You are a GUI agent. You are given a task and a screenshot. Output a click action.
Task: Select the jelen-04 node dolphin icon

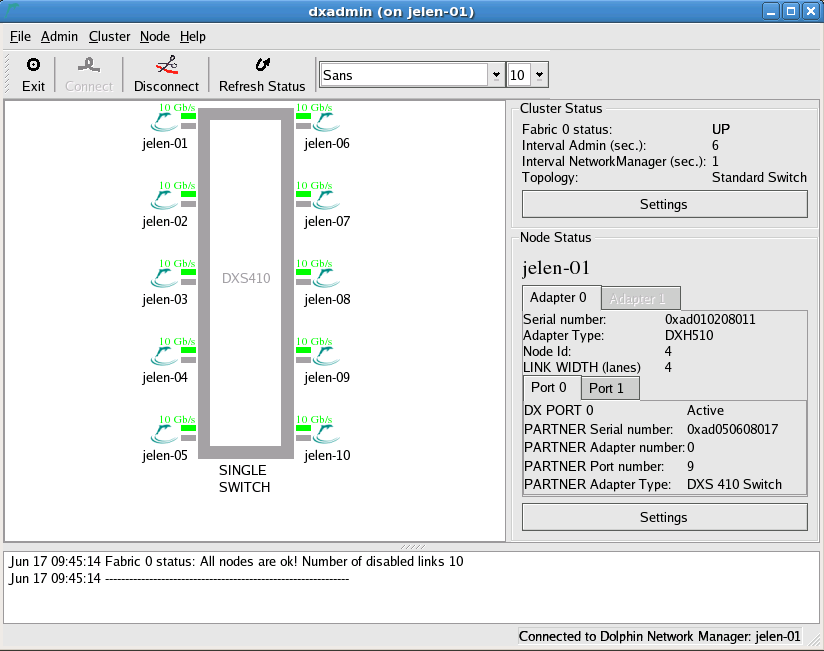coord(164,356)
